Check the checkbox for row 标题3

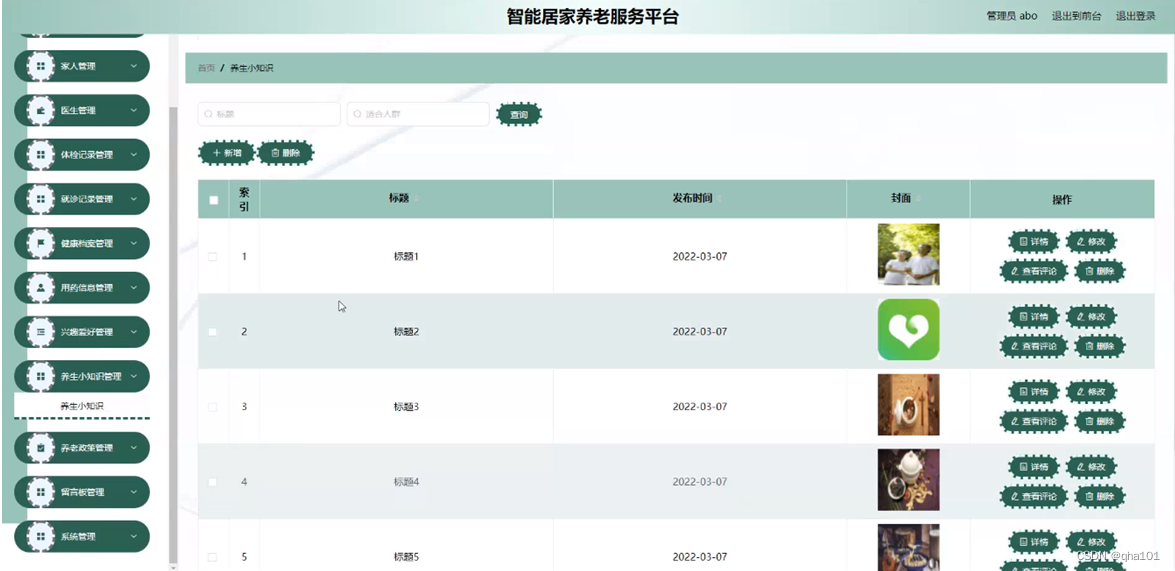(x=213, y=407)
